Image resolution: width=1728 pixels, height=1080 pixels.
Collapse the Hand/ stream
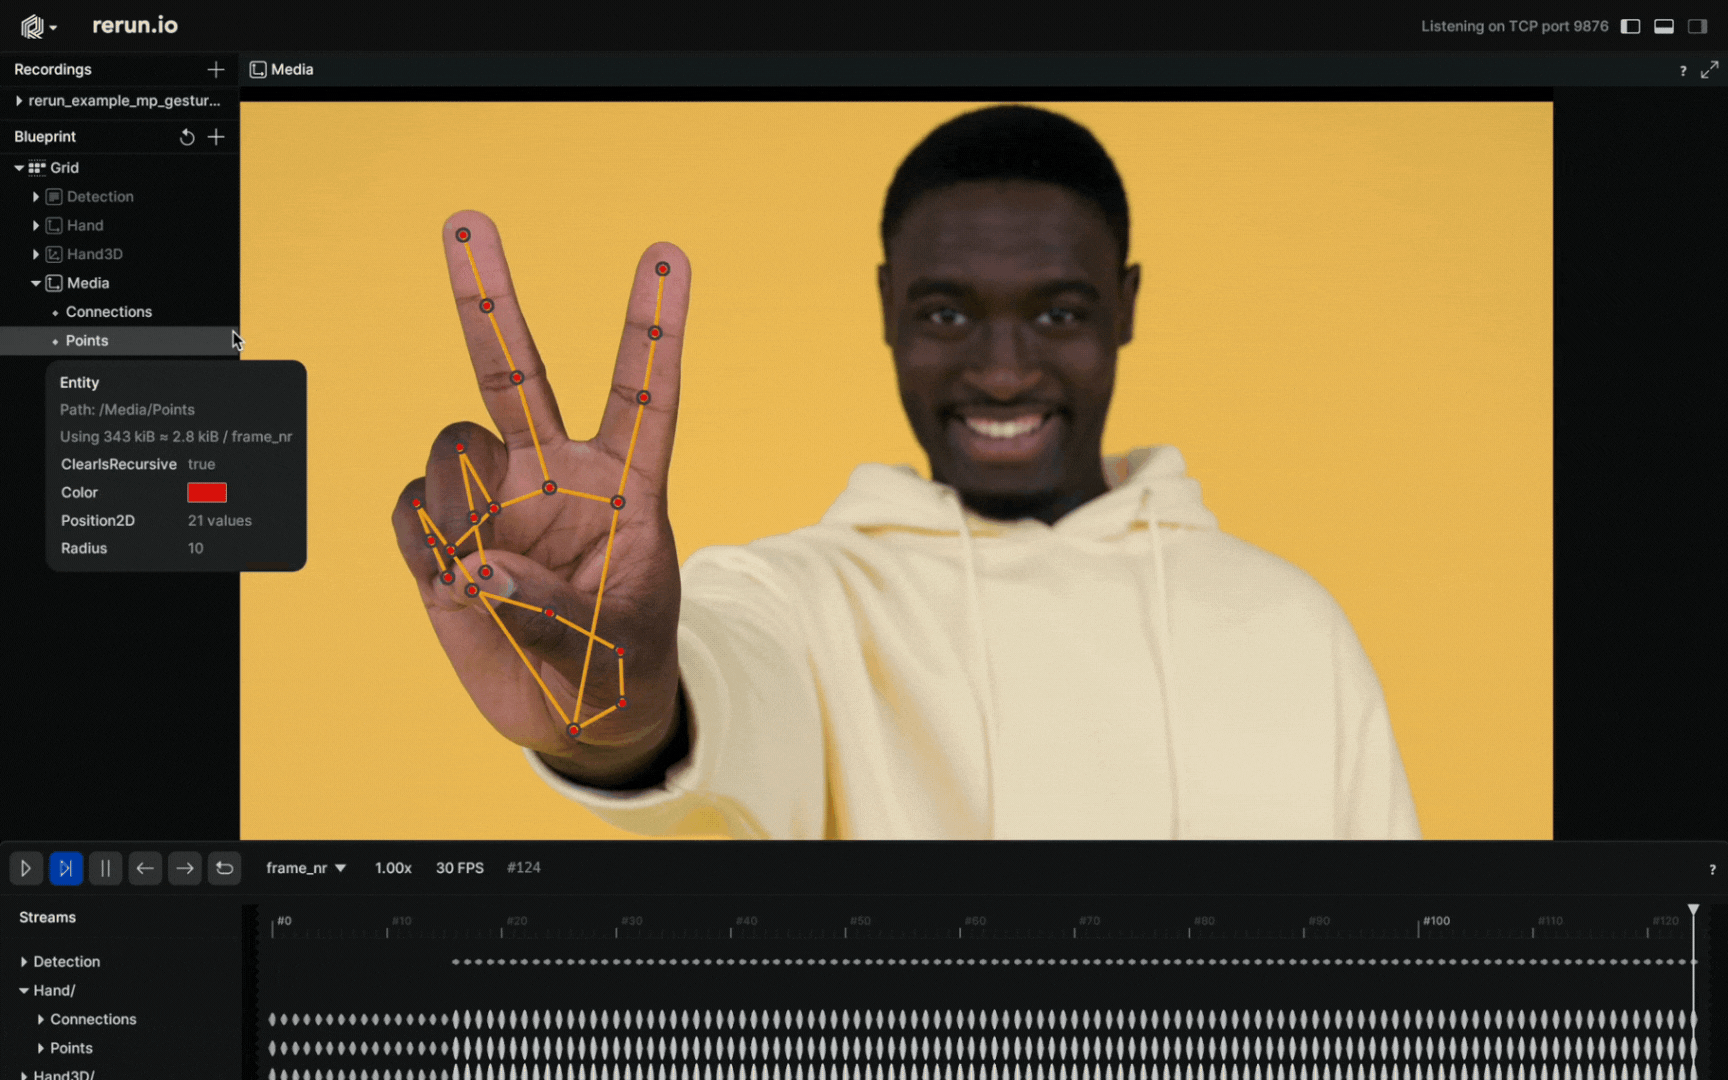[x=24, y=991]
